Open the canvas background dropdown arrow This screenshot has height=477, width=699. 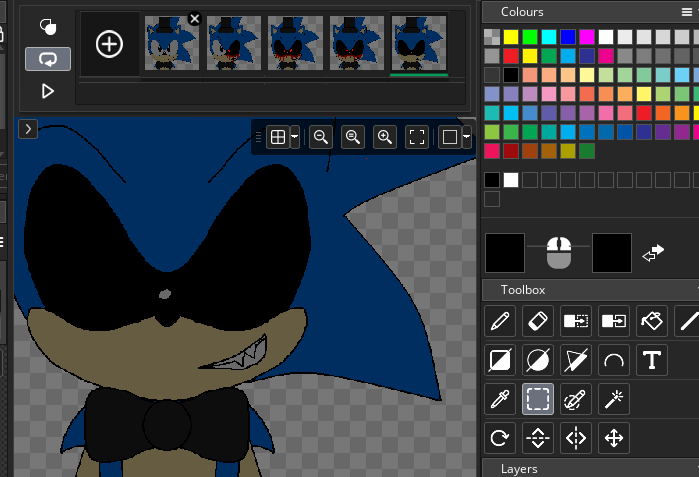point(466,137)
